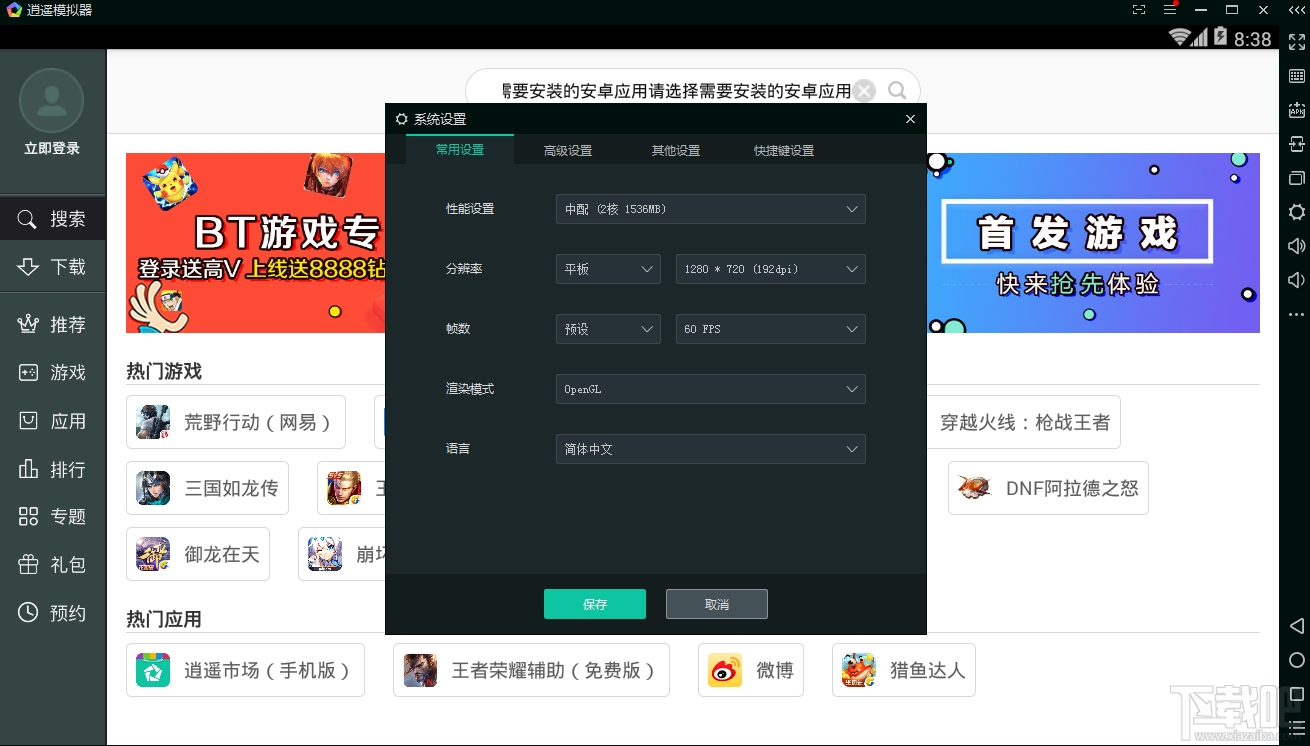This screenshot has height=746, width=1310.
Task: Click the volume down speaker icon
Action: 1297,280
